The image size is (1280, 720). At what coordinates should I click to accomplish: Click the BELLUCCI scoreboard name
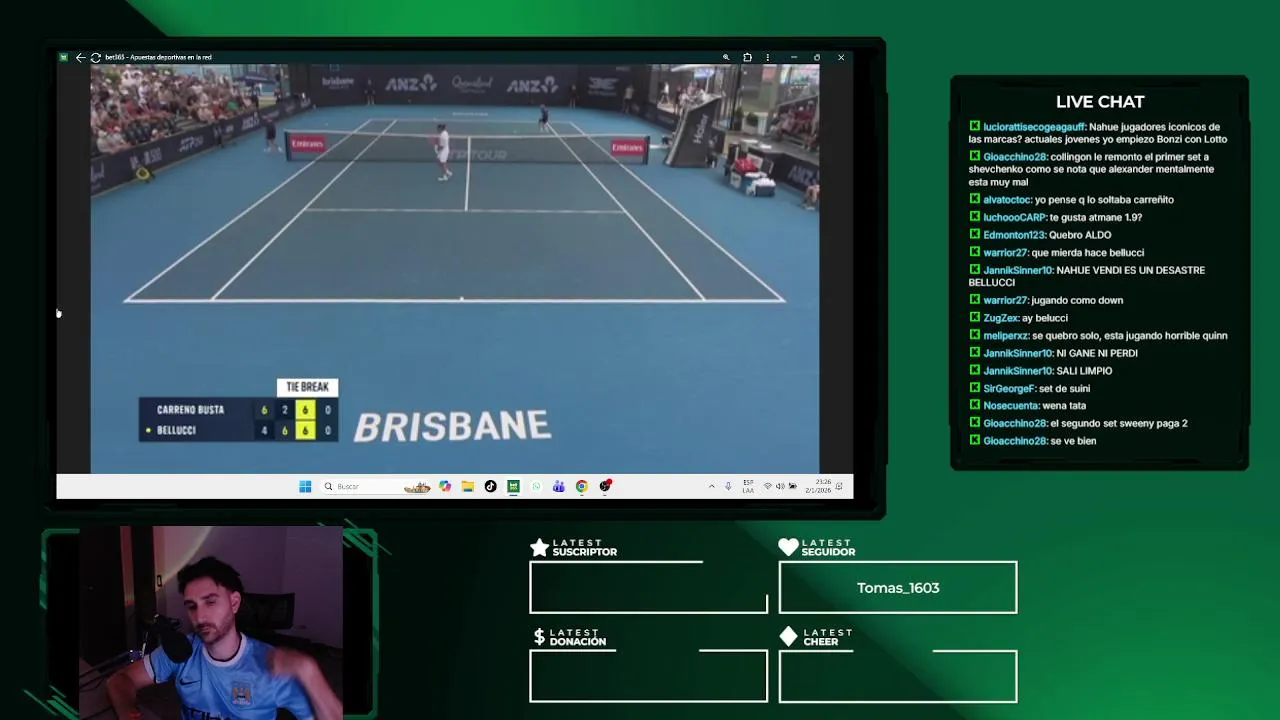[x=176, y=430]
